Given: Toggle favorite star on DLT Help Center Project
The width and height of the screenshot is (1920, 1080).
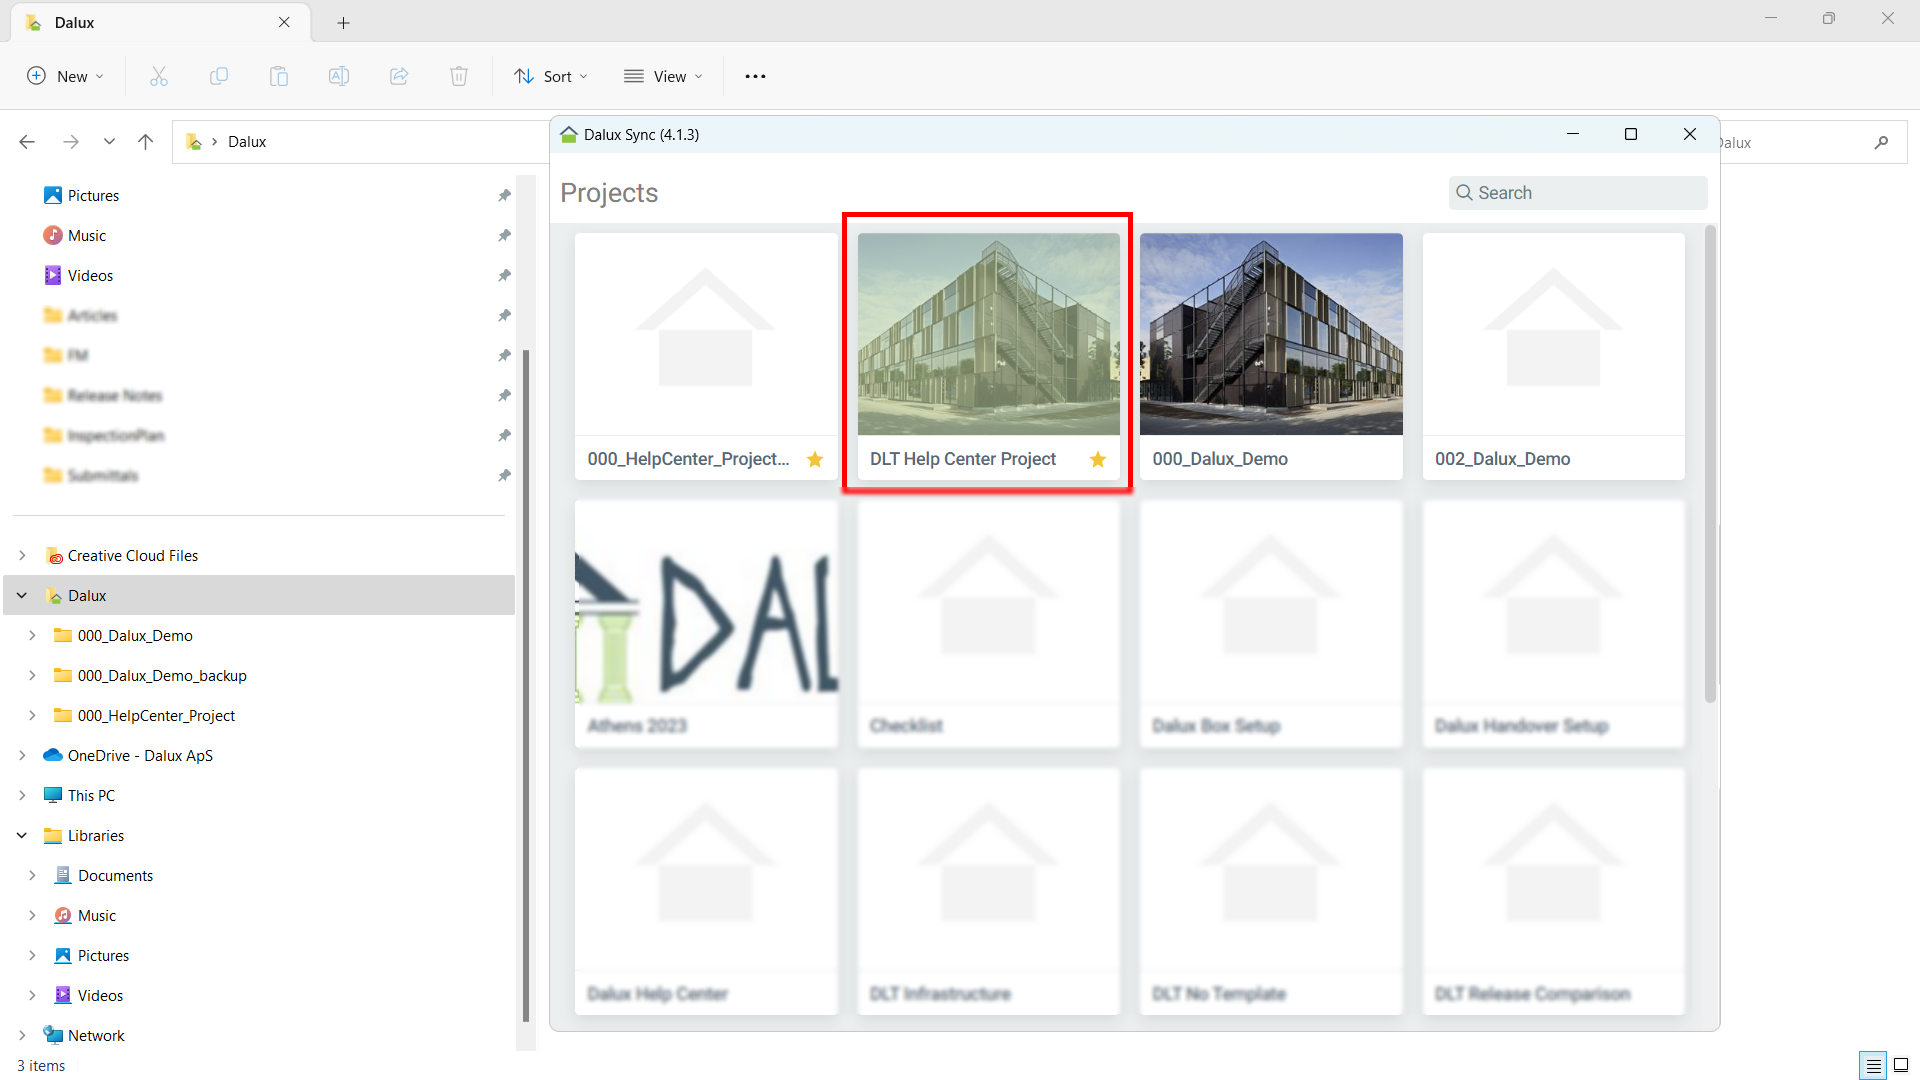Looking at the screenshot, I should (1098, 459).
